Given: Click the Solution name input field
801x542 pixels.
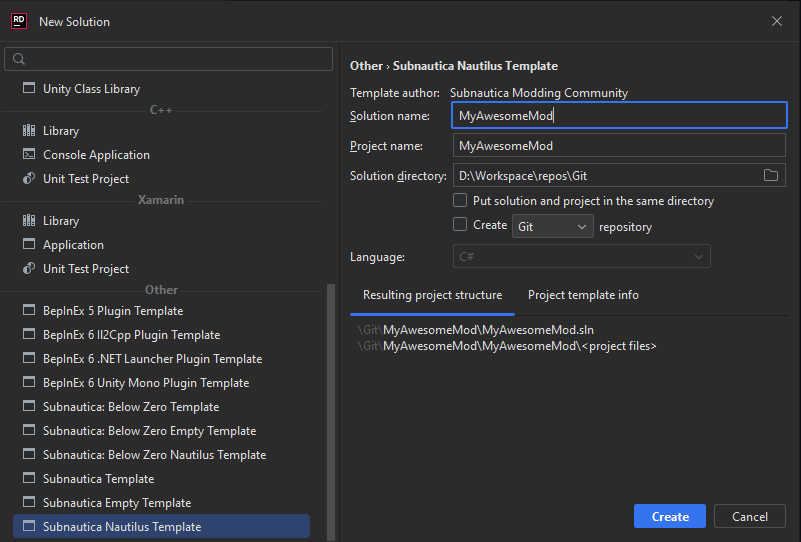Looking at the screenshot, I should click(x=618, y=116).
